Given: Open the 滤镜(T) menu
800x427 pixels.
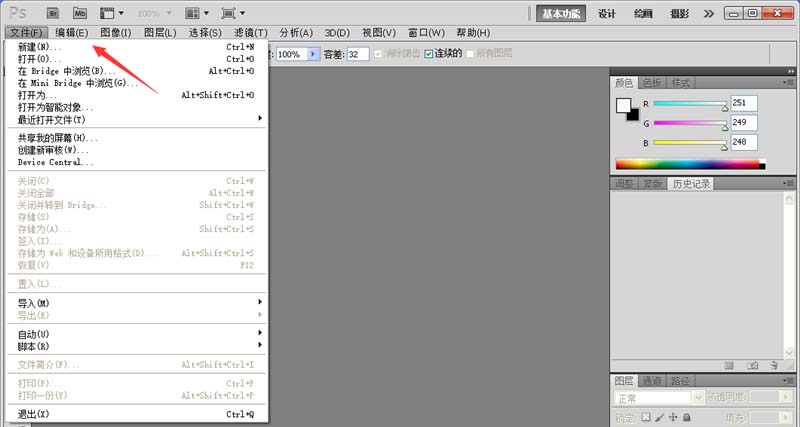Looking at the screenshot, I should [x=251, y=33].
